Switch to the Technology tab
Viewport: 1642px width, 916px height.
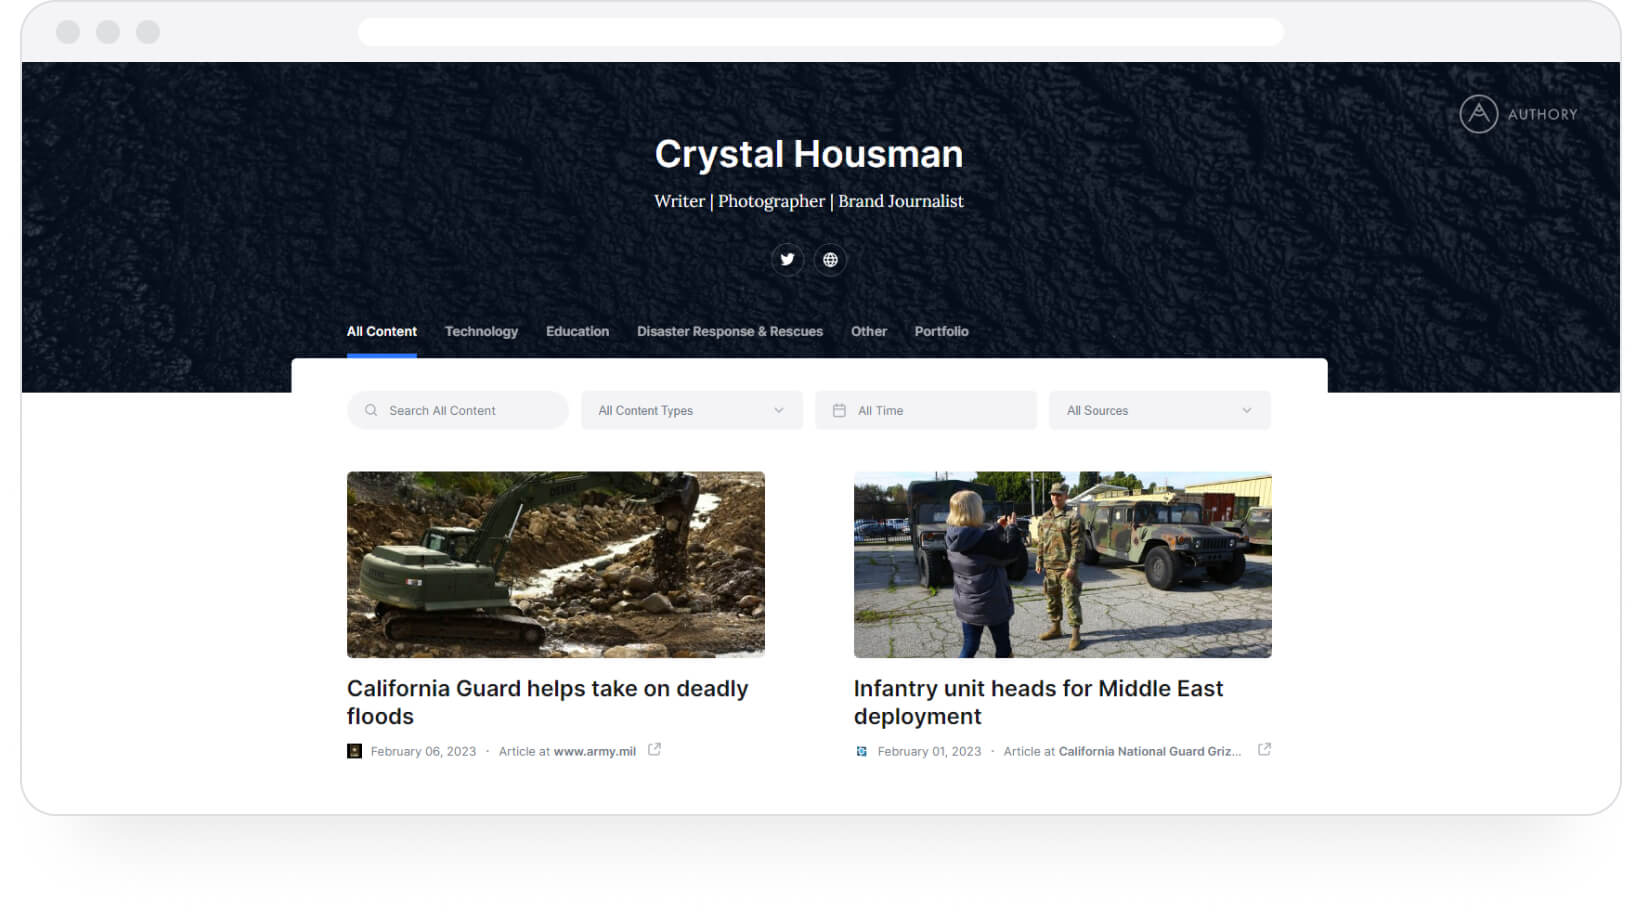(481, 332)
